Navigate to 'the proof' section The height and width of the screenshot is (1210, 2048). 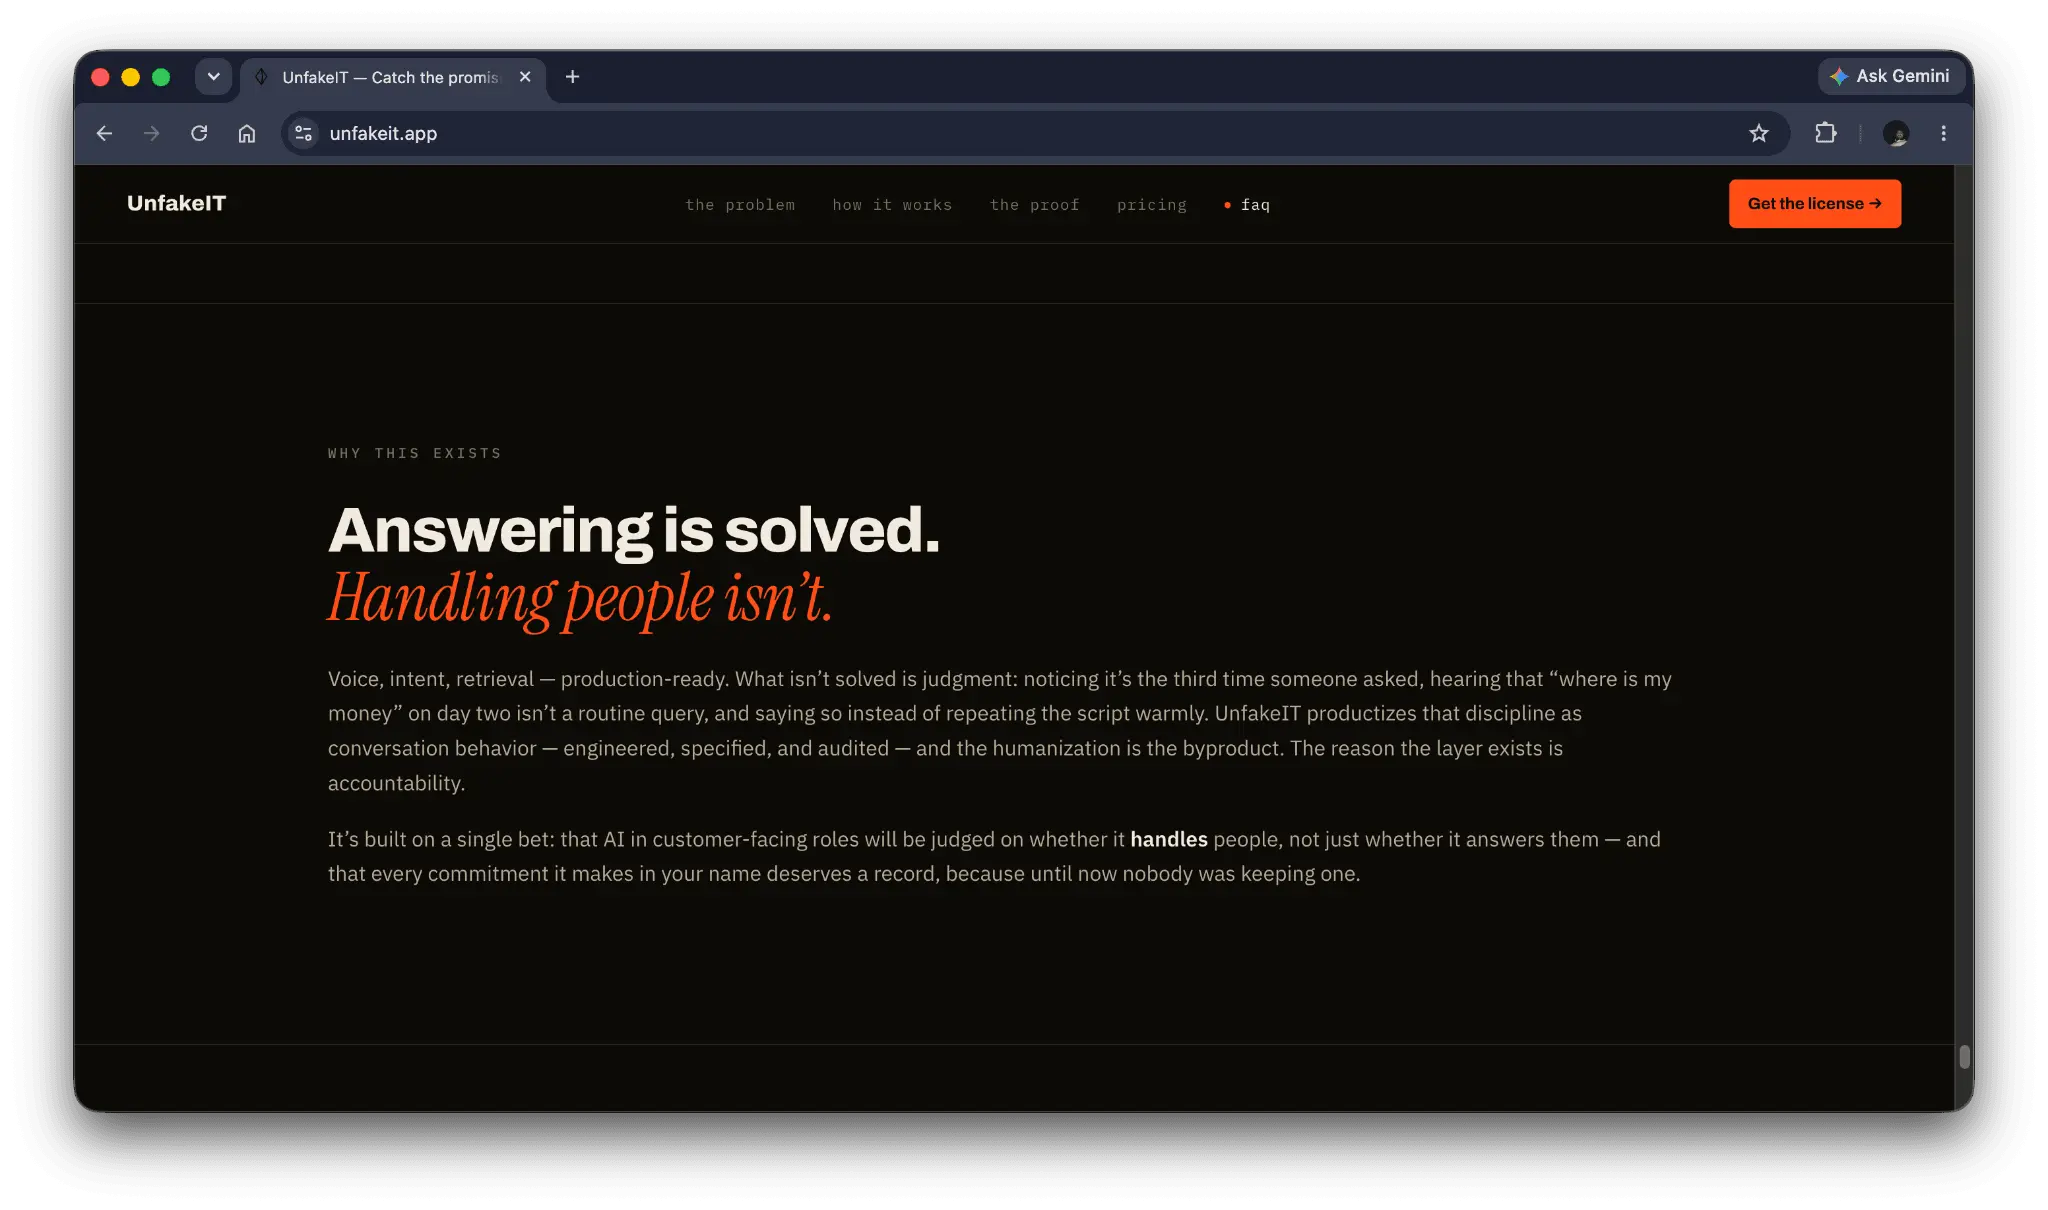pyautogui.click(x=1034, y=205)
